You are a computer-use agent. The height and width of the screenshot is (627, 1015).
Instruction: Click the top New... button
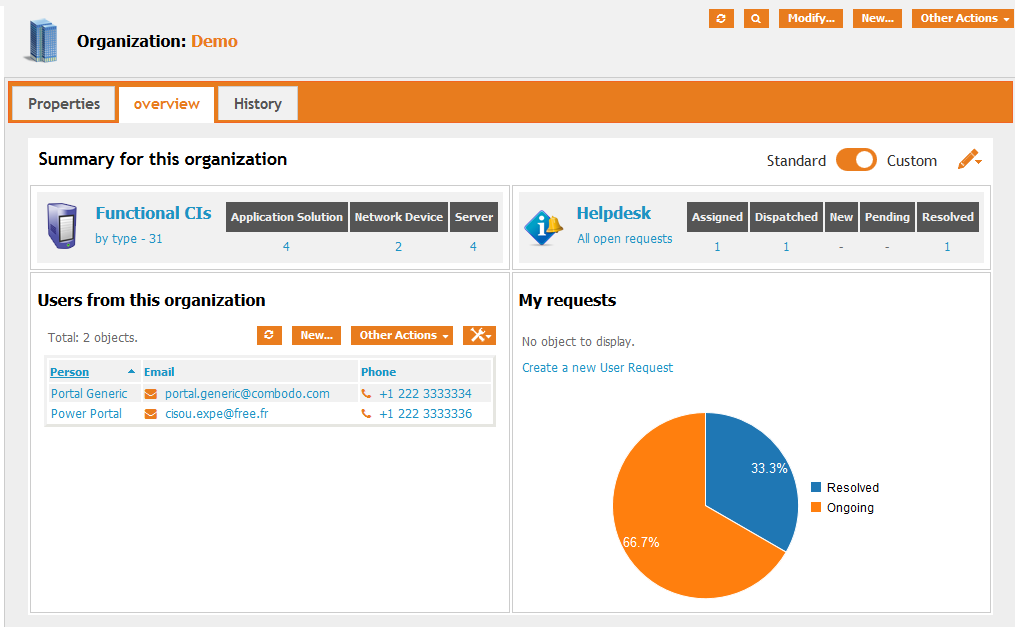(877, 18)
